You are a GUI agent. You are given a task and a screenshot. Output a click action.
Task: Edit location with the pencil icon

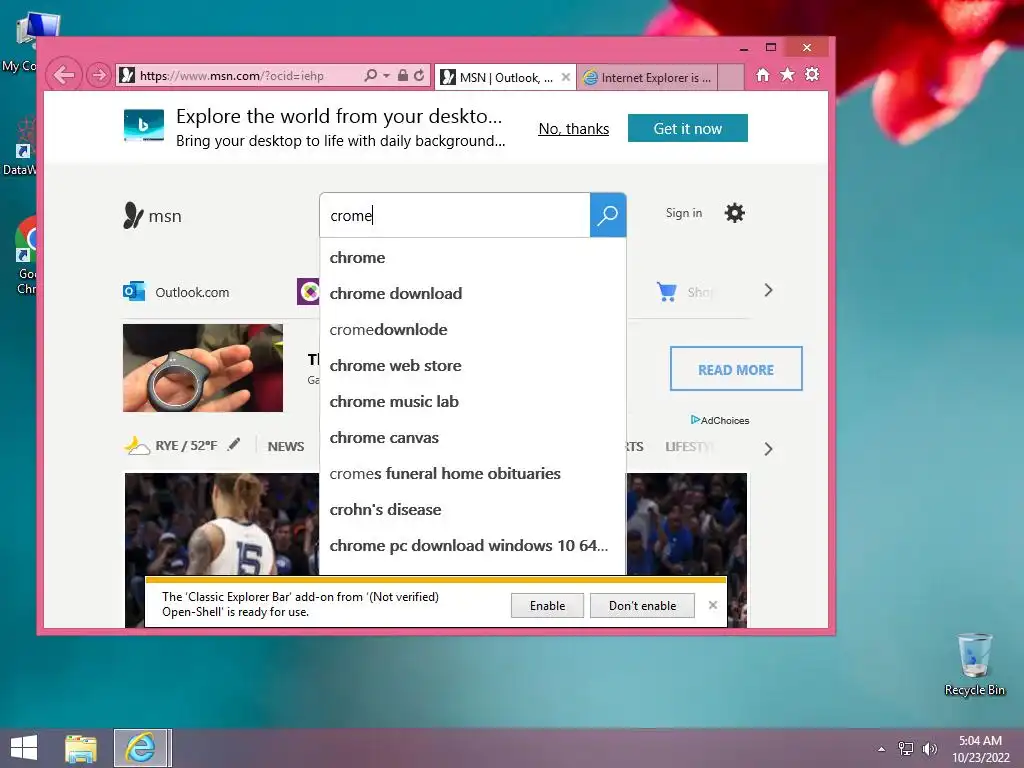tap(234, 445)
